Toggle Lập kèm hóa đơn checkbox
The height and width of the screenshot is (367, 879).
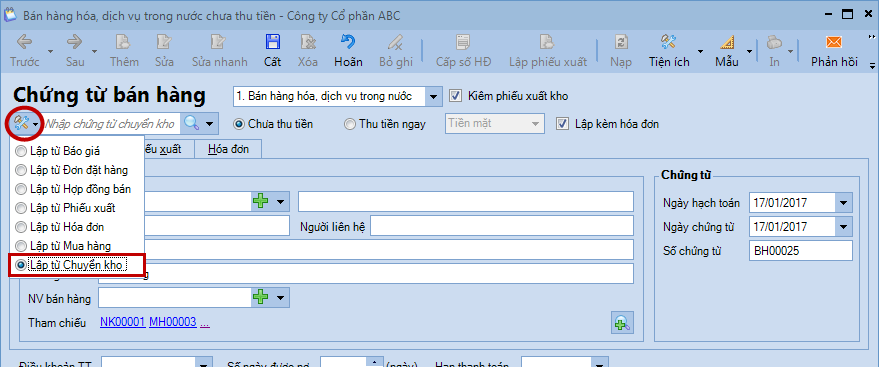point(562,123)
